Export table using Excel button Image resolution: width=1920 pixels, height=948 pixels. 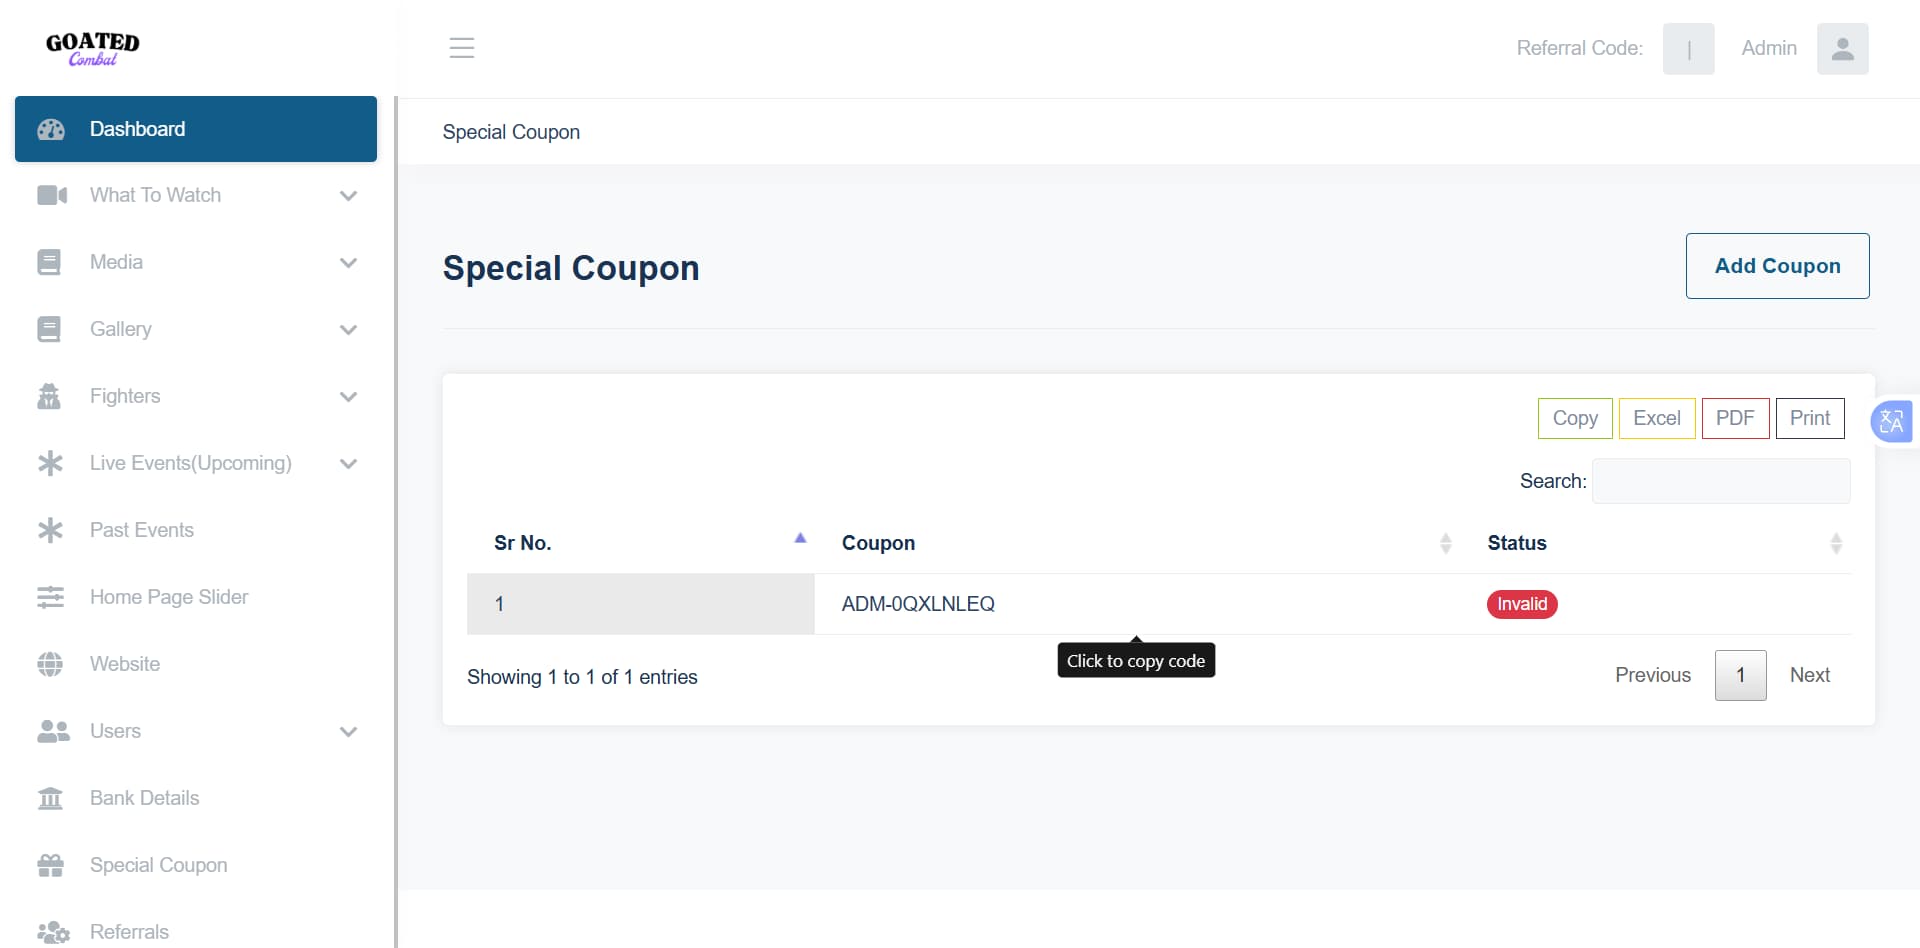coord(1656,418)
